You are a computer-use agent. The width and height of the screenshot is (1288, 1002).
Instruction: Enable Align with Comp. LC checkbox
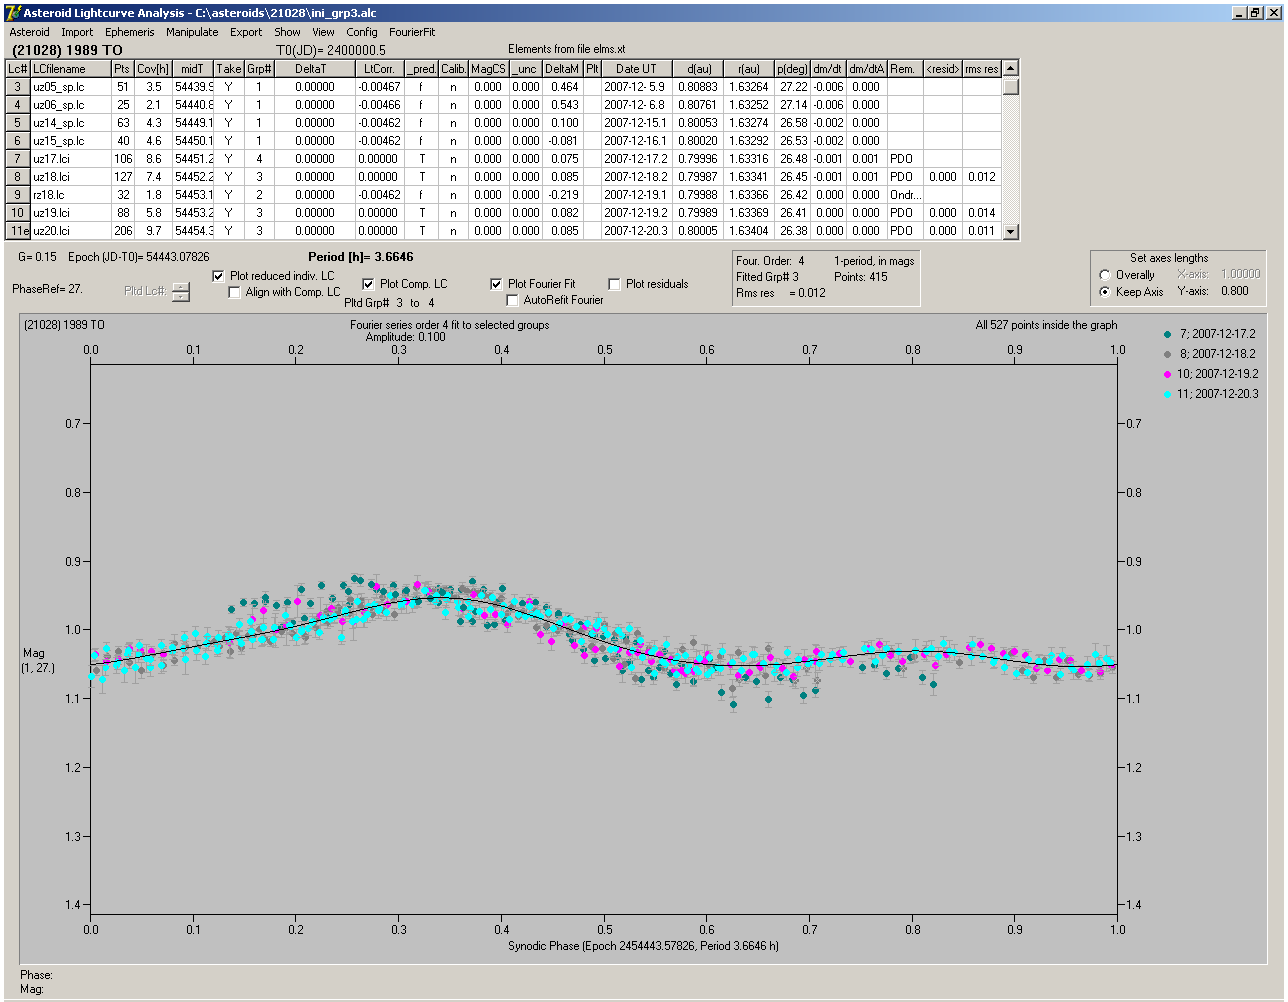[x=235, y=292]
